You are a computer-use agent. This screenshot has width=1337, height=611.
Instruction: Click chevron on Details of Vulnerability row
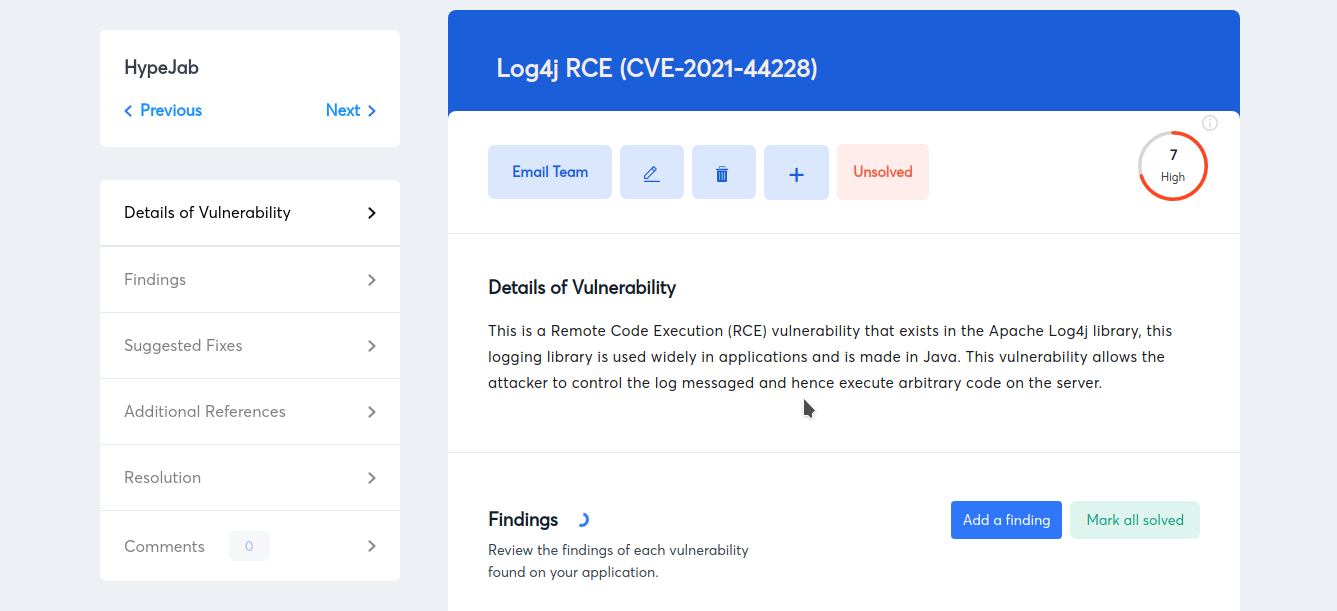pos(372,213)
